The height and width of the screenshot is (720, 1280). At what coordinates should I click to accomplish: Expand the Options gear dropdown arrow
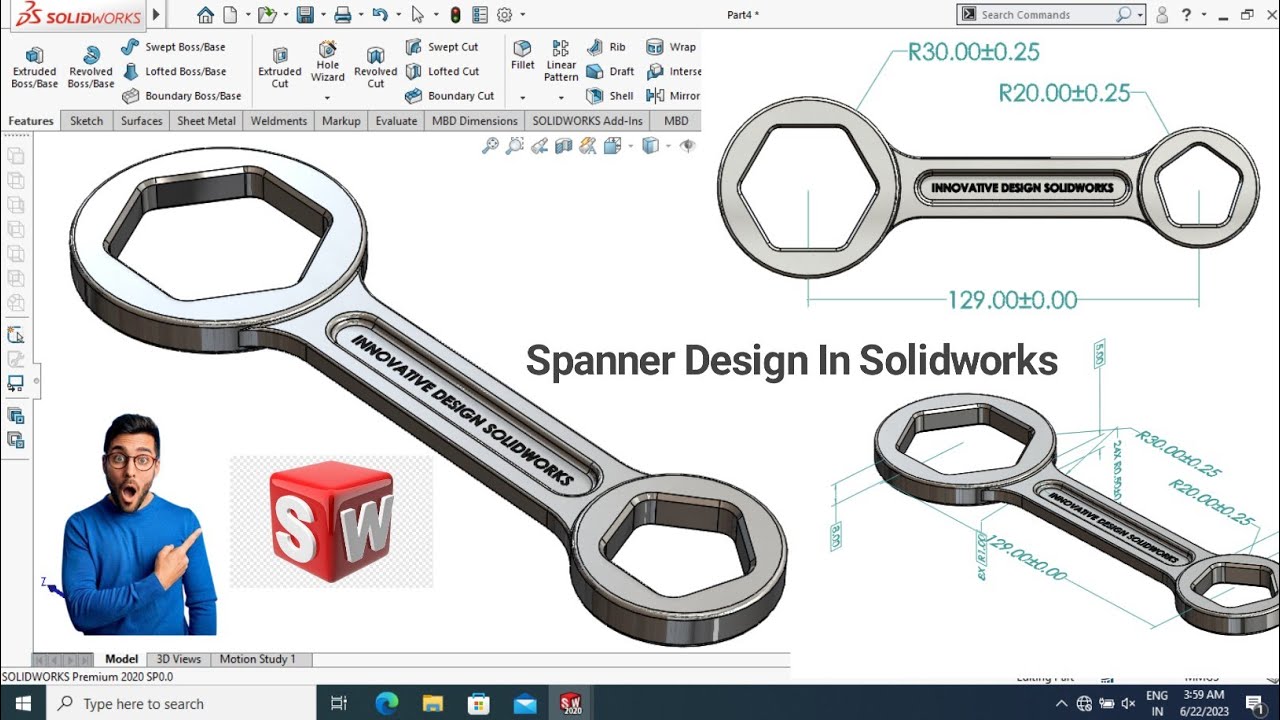click(x=522, y=15)
